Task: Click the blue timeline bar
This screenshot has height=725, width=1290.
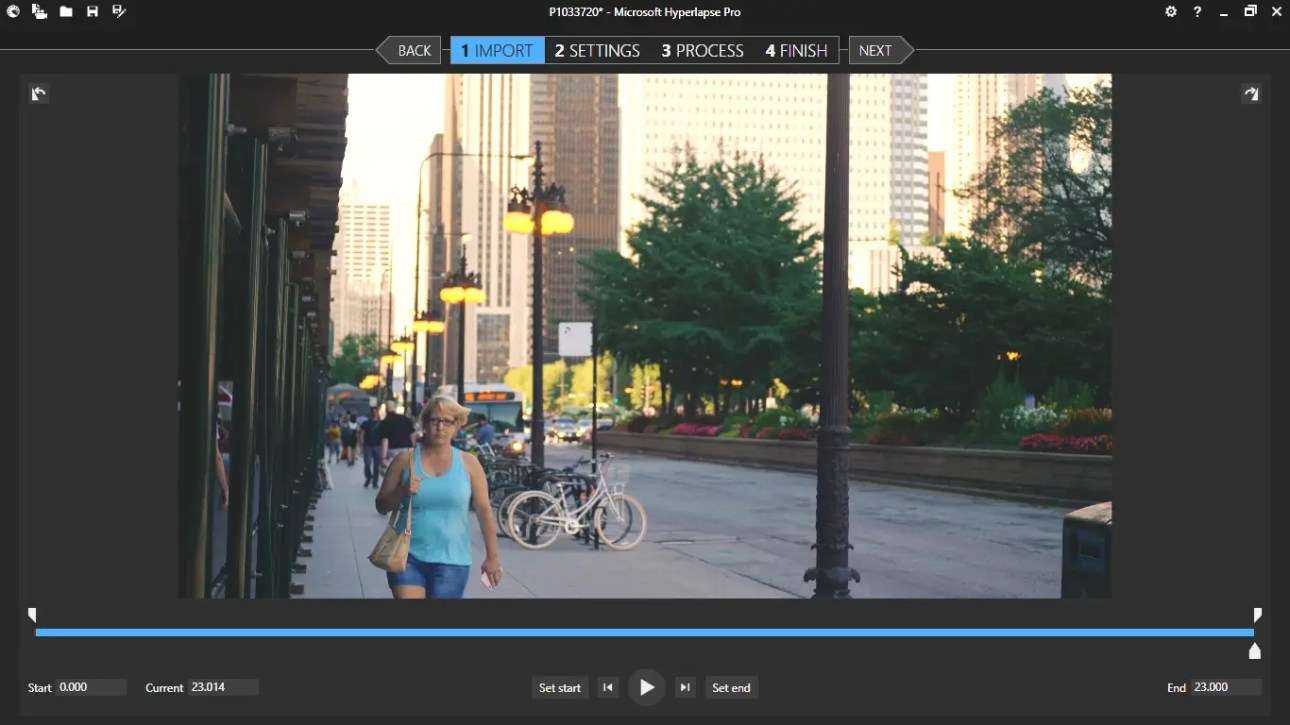Action: (644, 632)
